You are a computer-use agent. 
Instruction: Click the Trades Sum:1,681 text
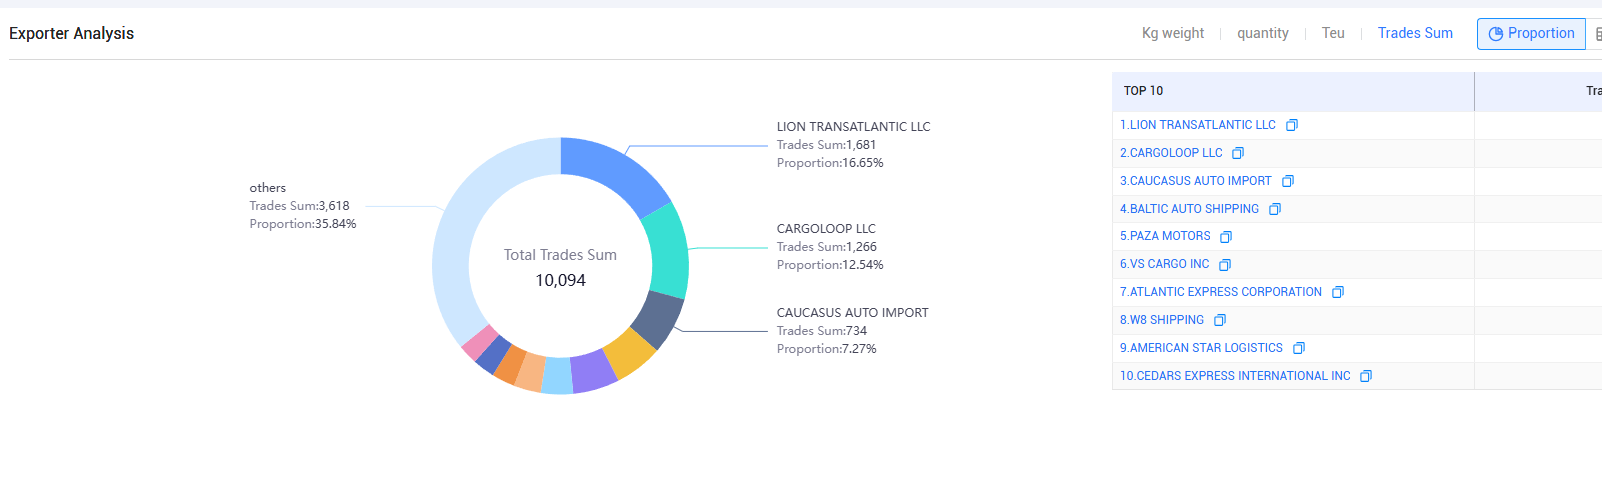tap(826, 145)
